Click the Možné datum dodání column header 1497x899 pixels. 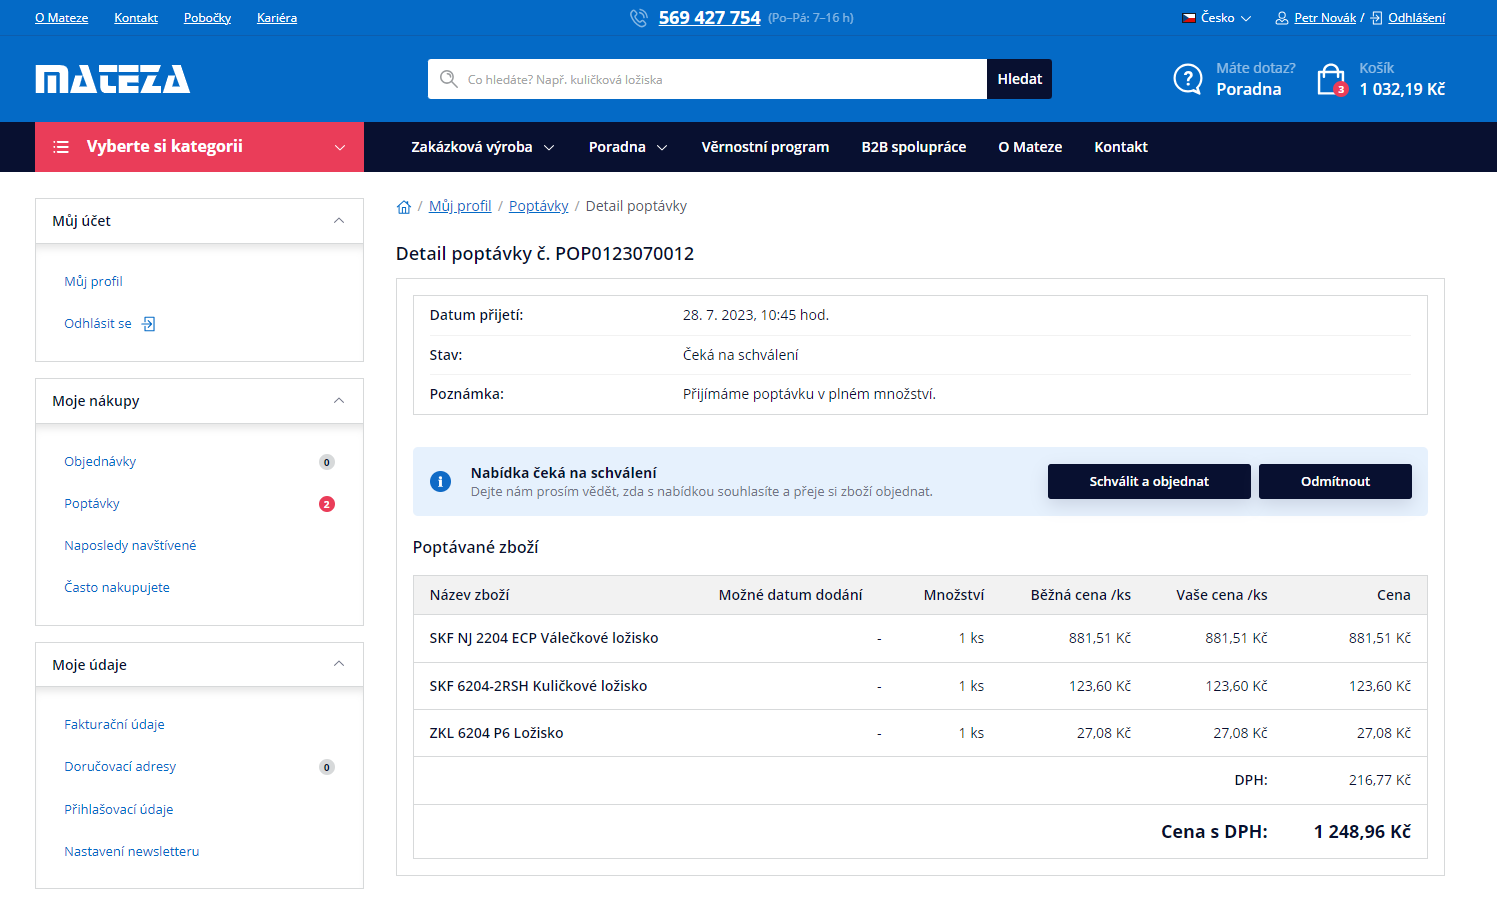coord(790,595)
